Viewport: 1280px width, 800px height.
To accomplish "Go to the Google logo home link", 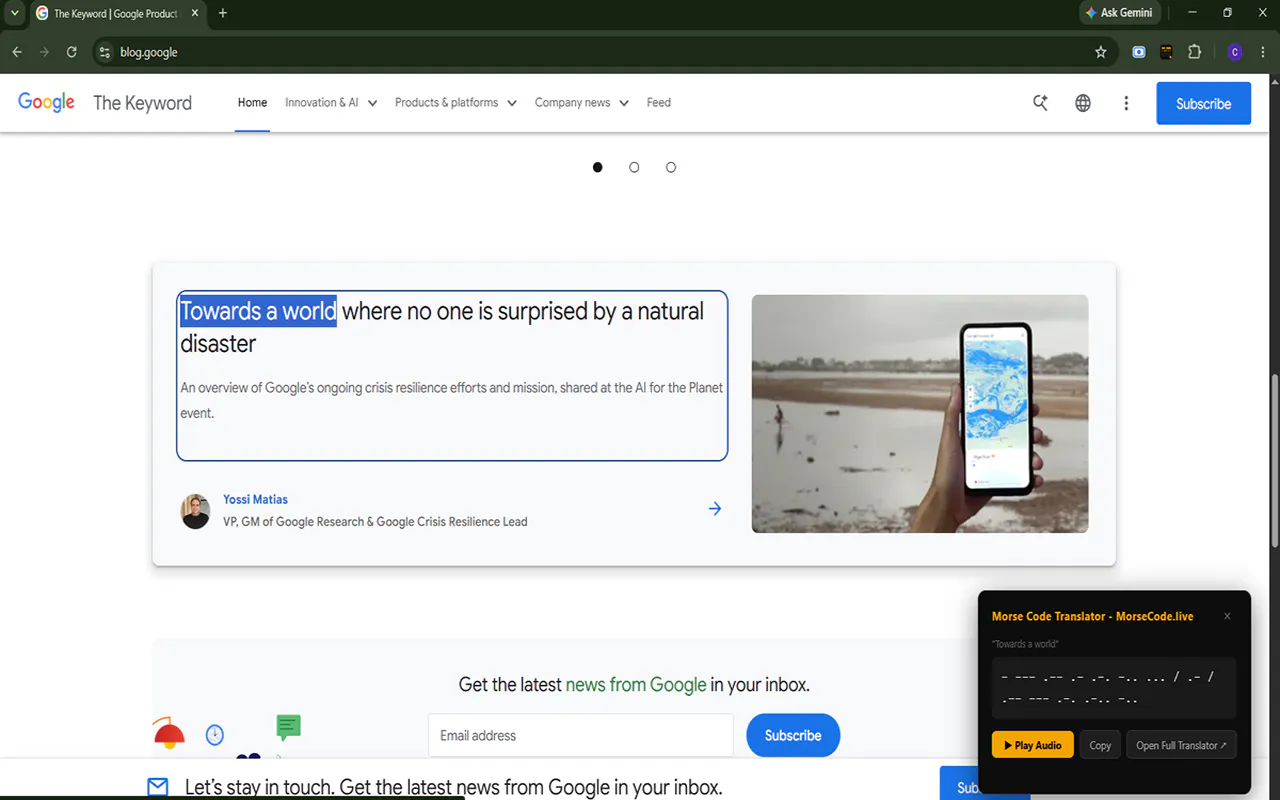I will coord(46,102).
